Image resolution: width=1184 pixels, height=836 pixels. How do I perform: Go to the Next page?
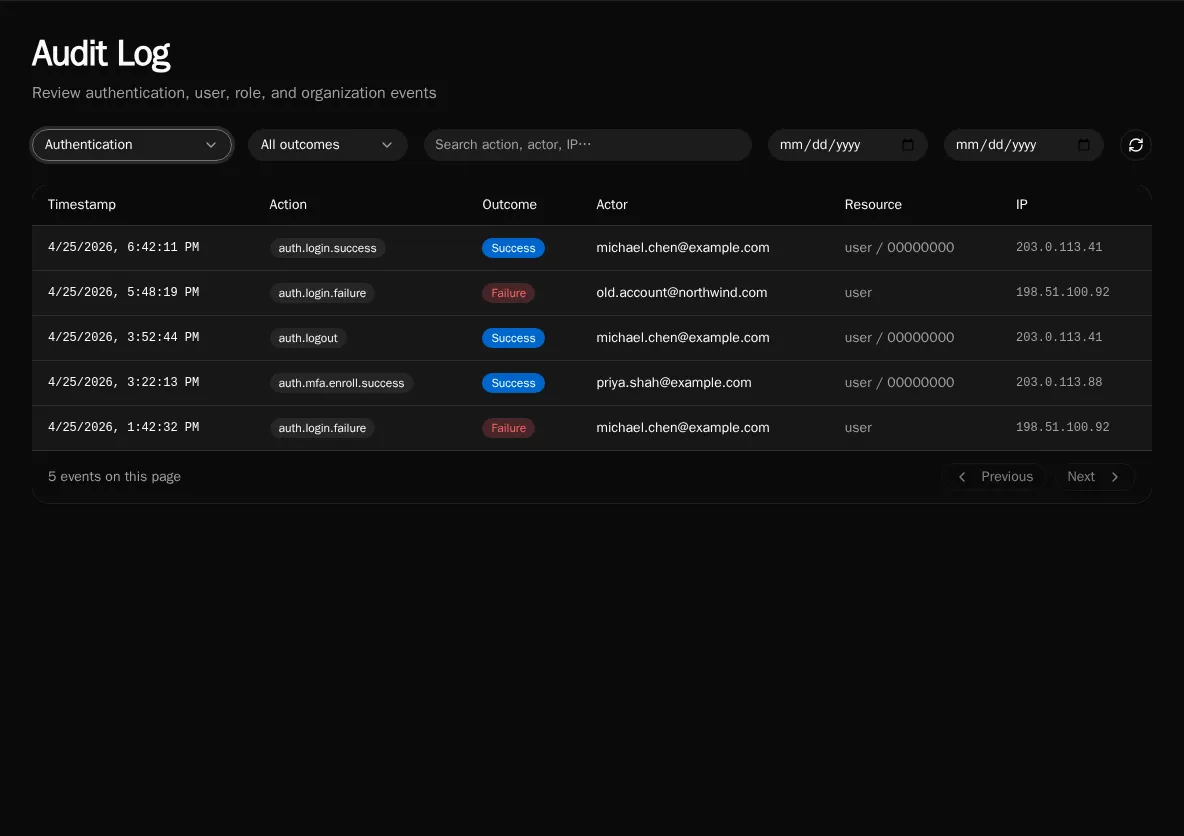tap(1093, 477)
